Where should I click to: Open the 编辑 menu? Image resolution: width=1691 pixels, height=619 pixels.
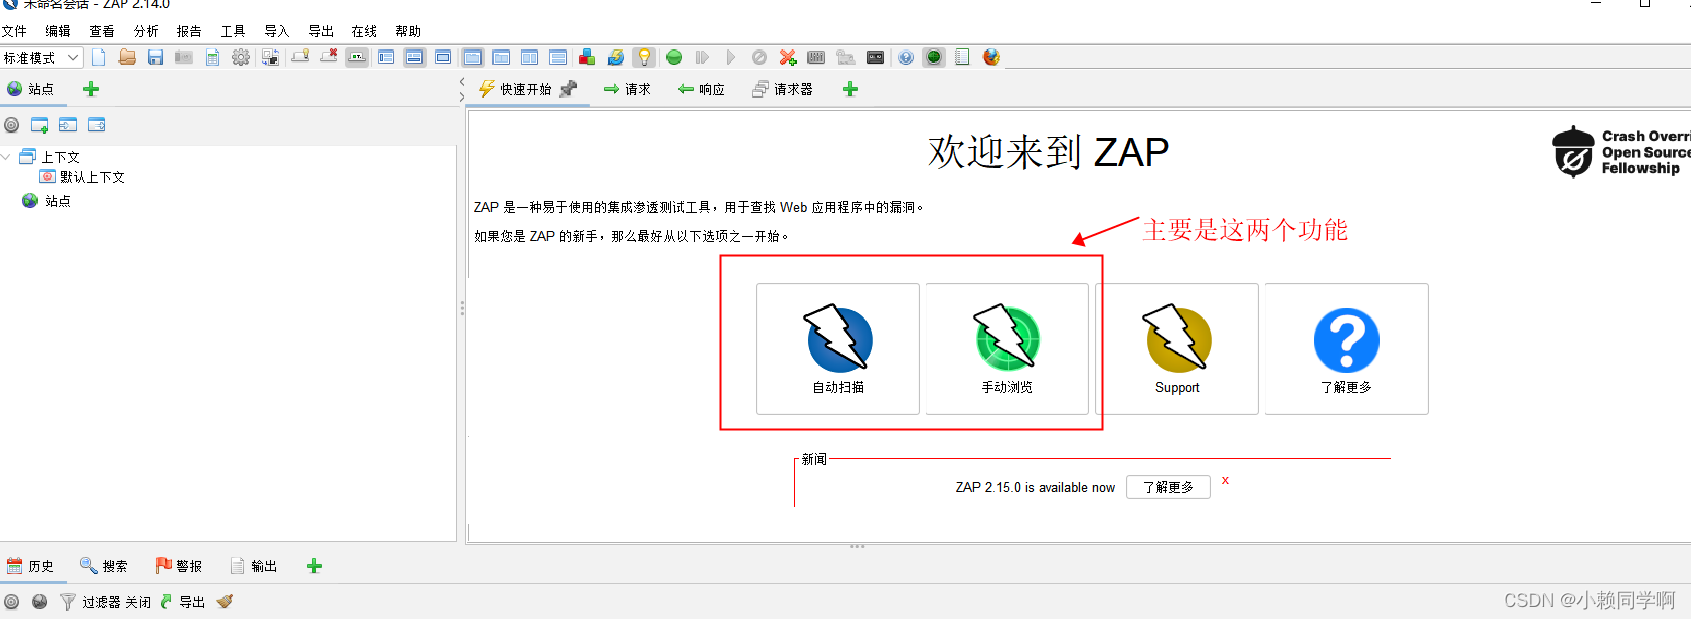[x=58, y=31]
